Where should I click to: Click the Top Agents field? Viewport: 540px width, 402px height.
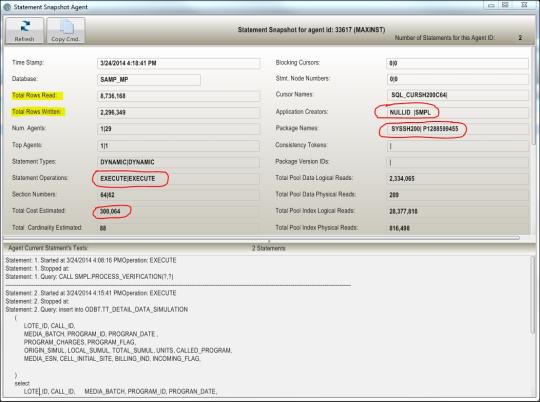point(178,146)
